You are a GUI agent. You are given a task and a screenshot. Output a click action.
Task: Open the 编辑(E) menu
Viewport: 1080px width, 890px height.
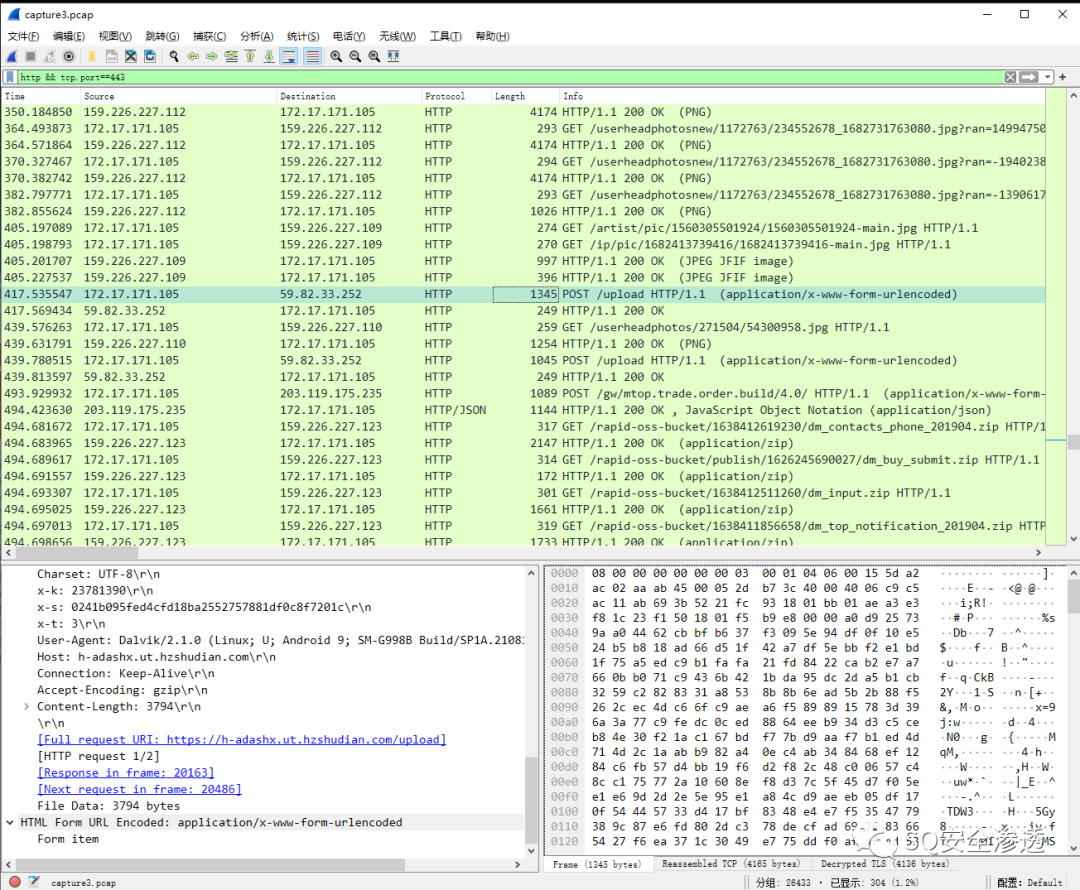point(69,36)
